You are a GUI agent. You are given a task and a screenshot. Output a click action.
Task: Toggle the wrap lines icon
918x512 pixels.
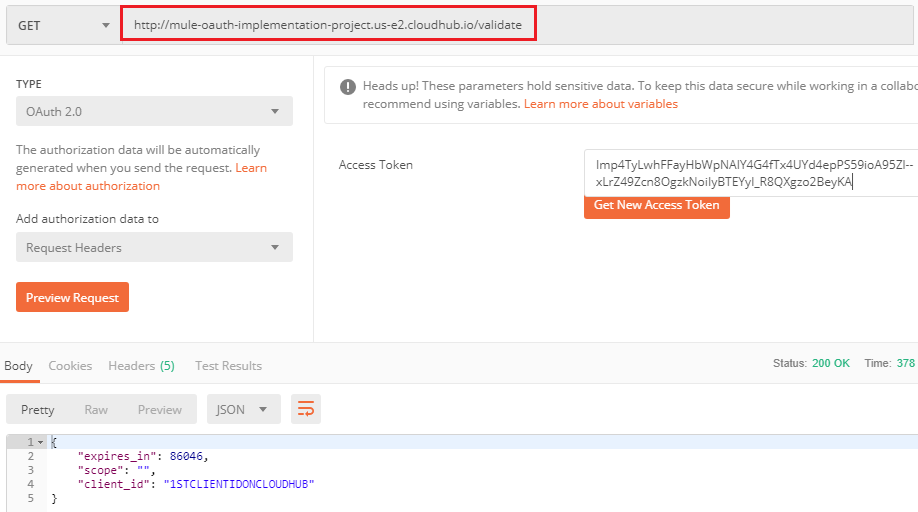[306, 408]
